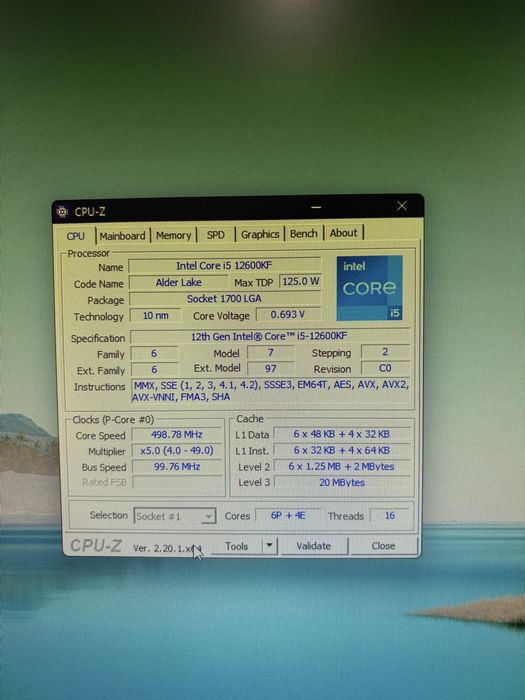Viewport: 525px width, 700px height.
Task: Click the Core Voltage value 0.693 V
Action: pyautogui.click(x=288, y=314)
